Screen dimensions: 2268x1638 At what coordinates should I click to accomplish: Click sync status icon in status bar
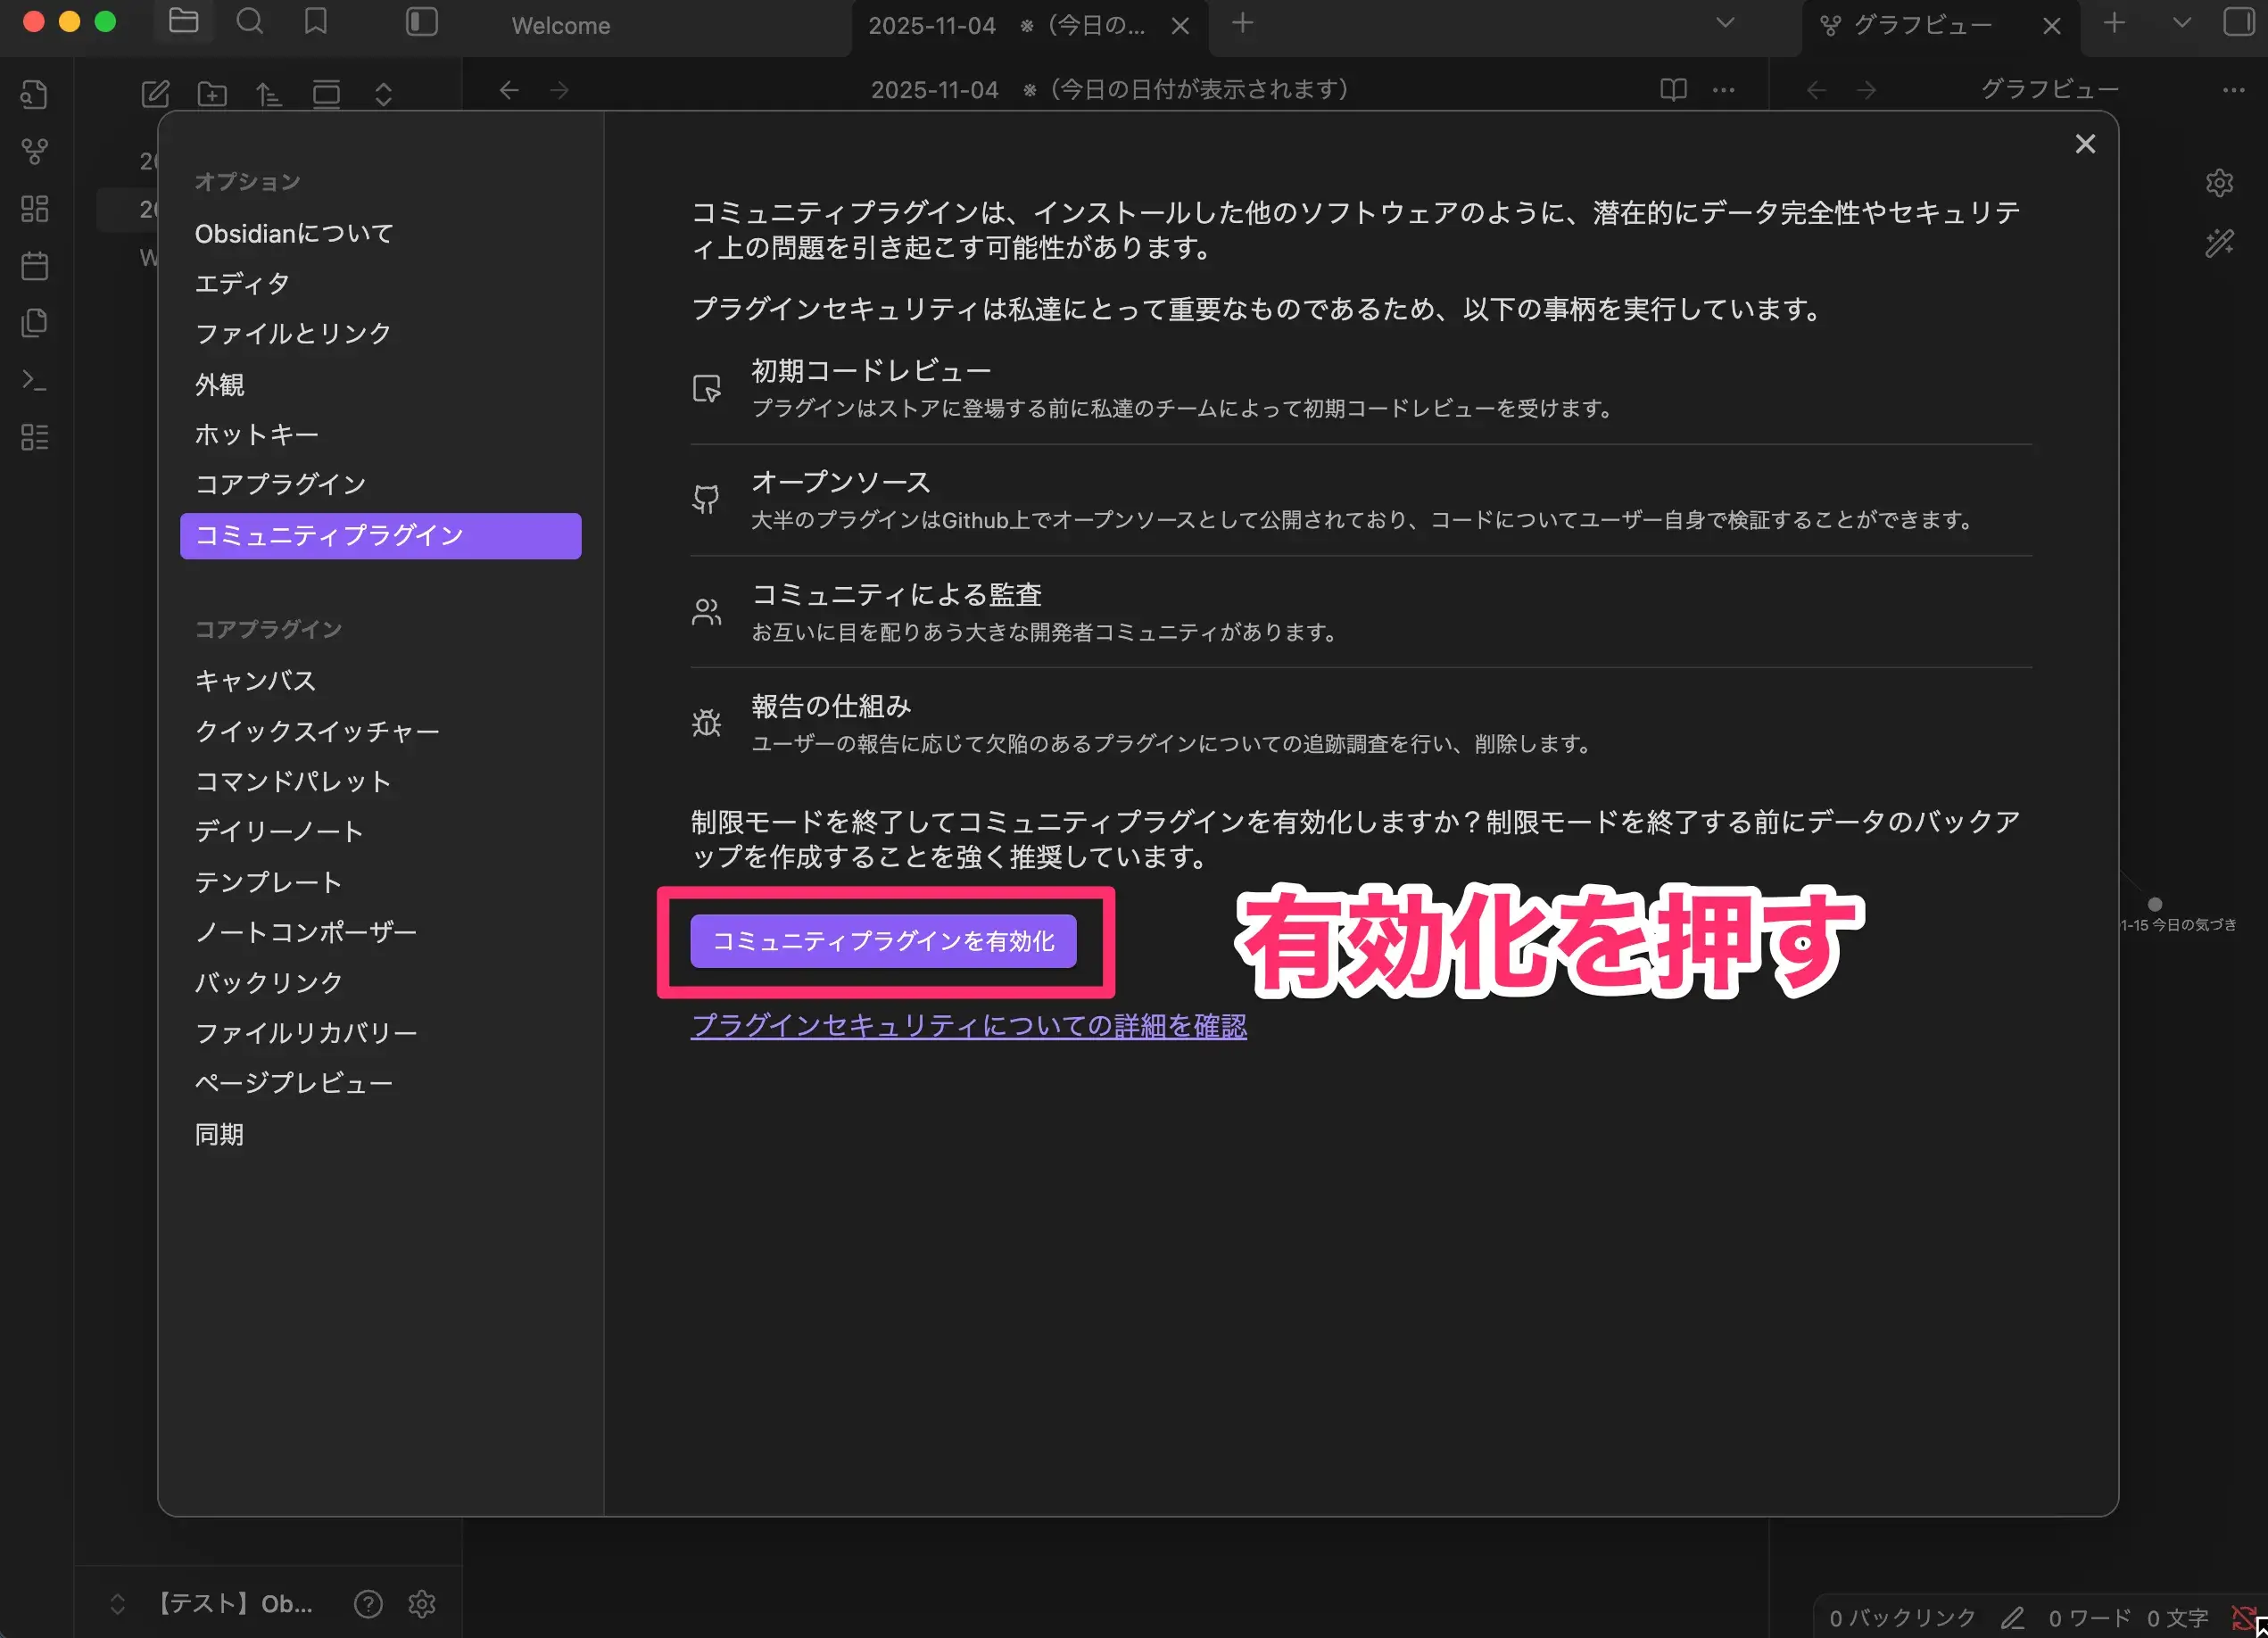[x=2244, y=1618]
